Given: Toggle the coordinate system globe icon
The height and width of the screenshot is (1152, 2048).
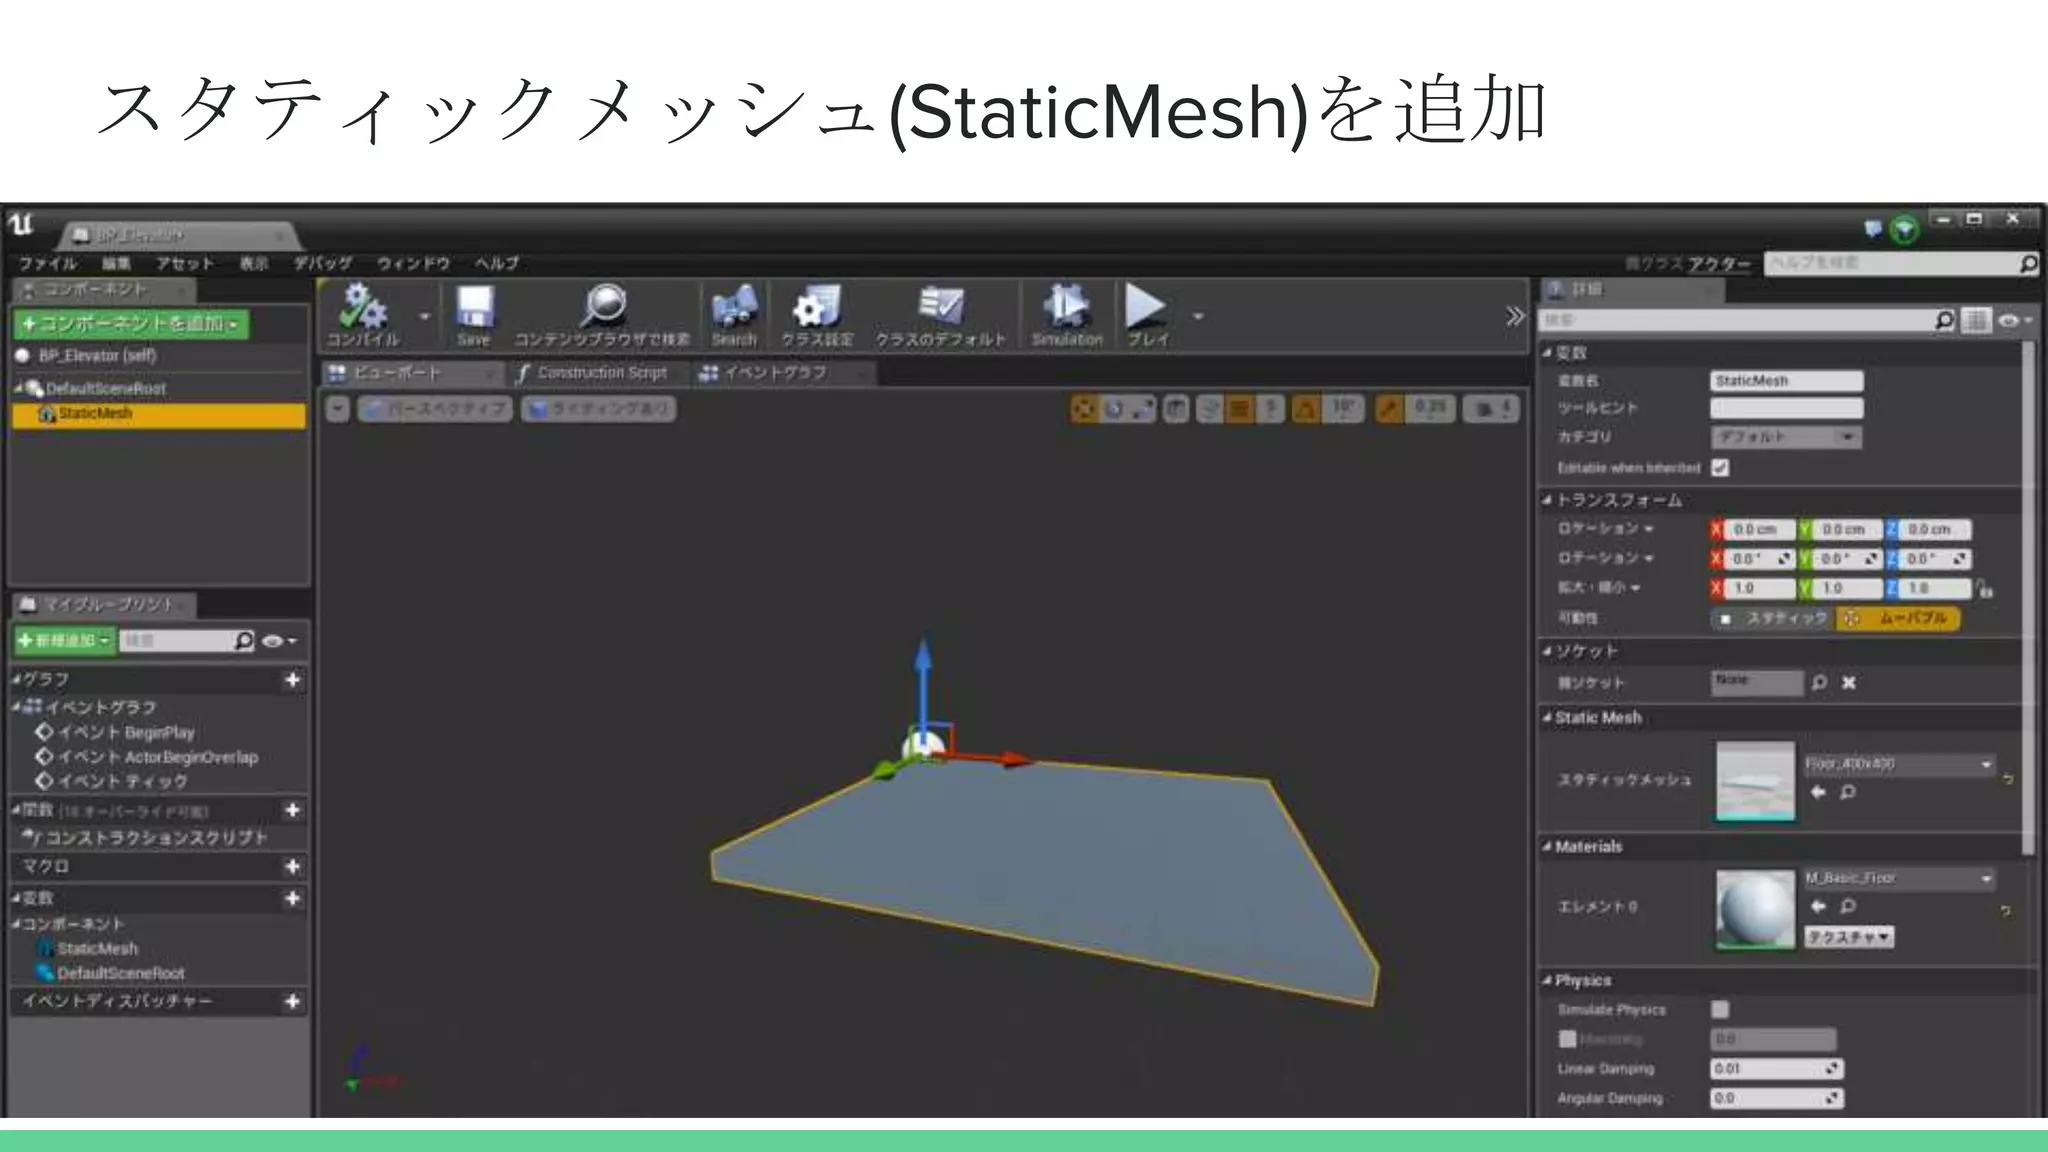Looking at the screenshot, I should (1176, 409).
